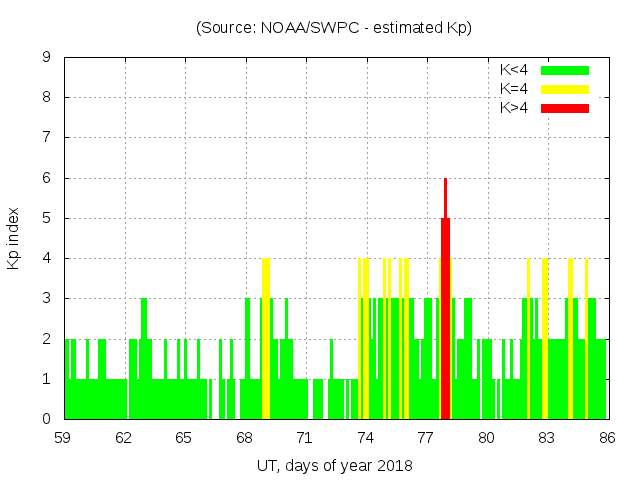640x480 pixels.
Task: Click the green K<4 legend swatch
Action: click(x=565, y=70)
